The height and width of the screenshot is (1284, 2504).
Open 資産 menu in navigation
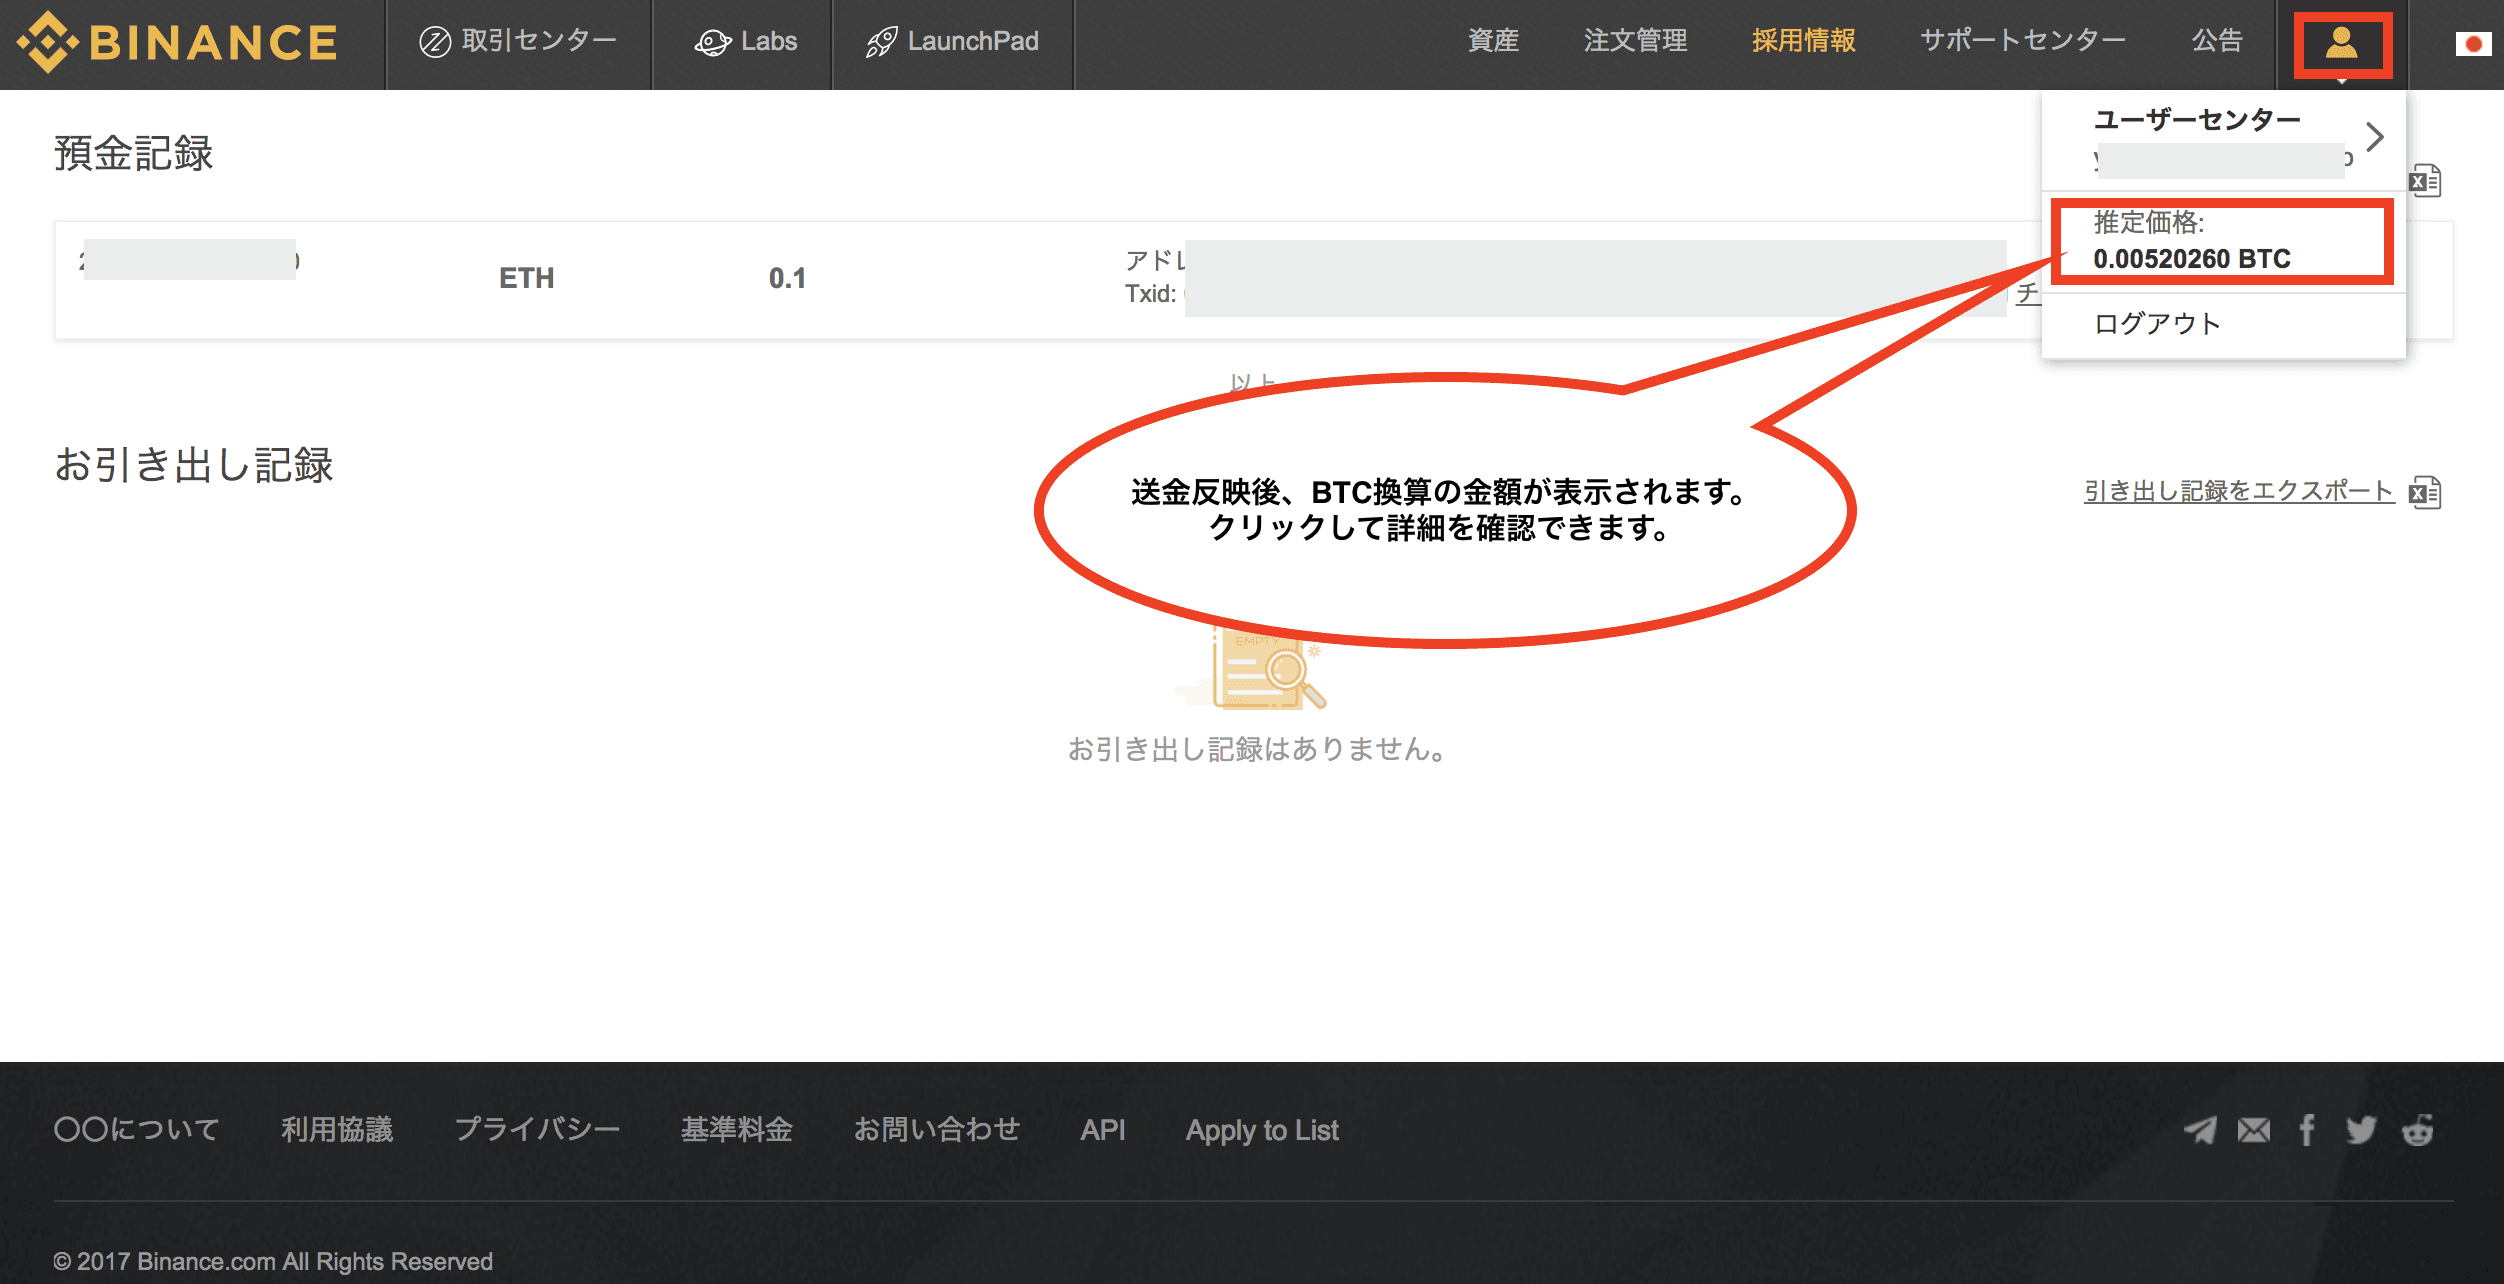click(1493, 41)
